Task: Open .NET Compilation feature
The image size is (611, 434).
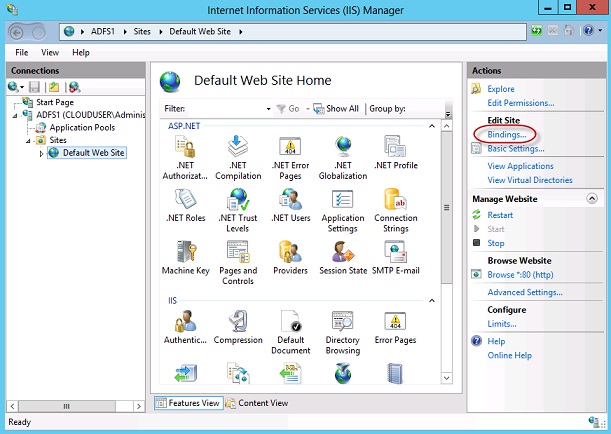Action: click(x=238, y=157)
